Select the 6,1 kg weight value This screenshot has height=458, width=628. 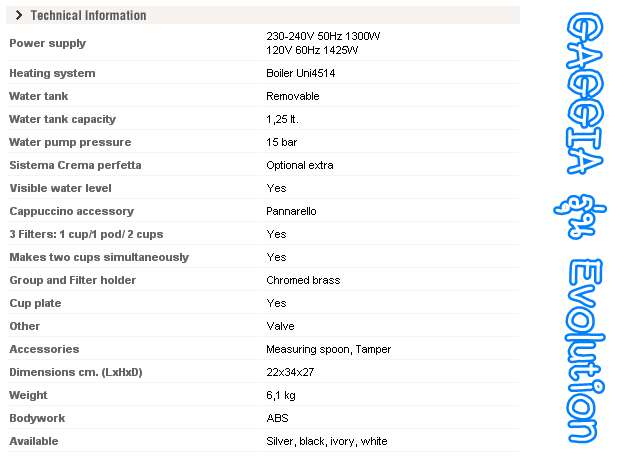point(282,395)
